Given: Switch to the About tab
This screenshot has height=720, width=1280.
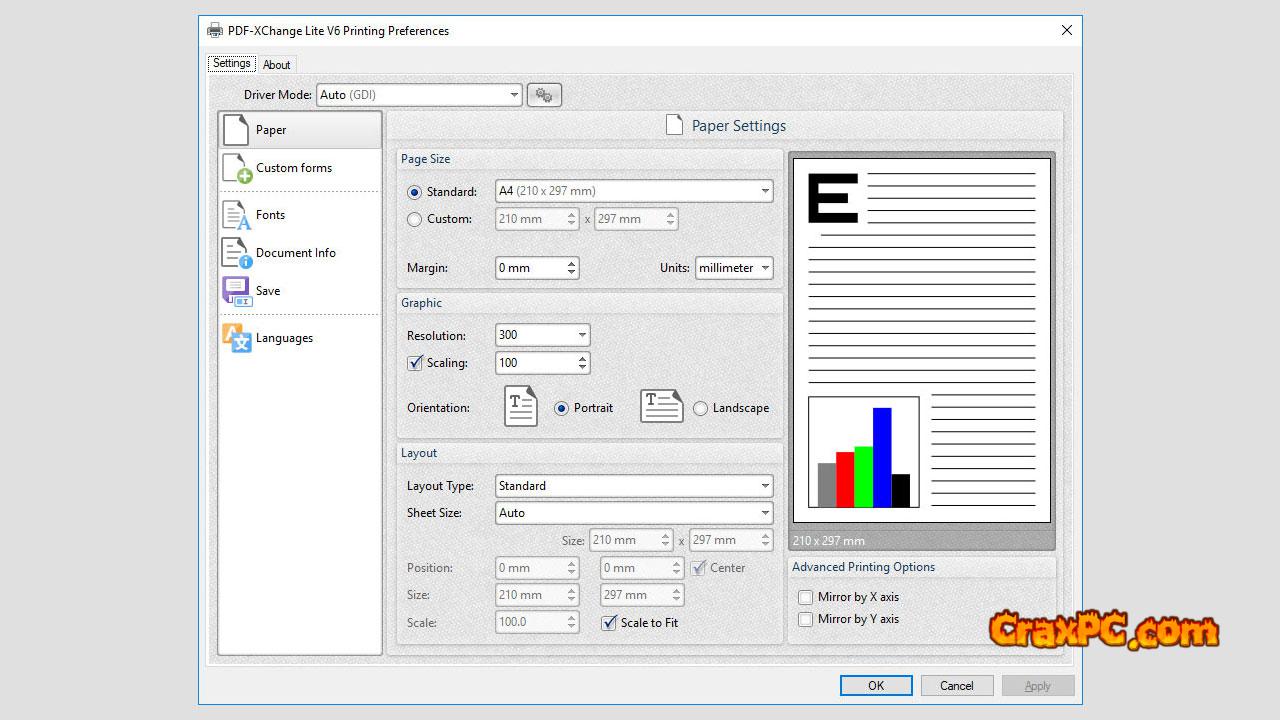Looking at the screenshot, I should click(277, 65).
